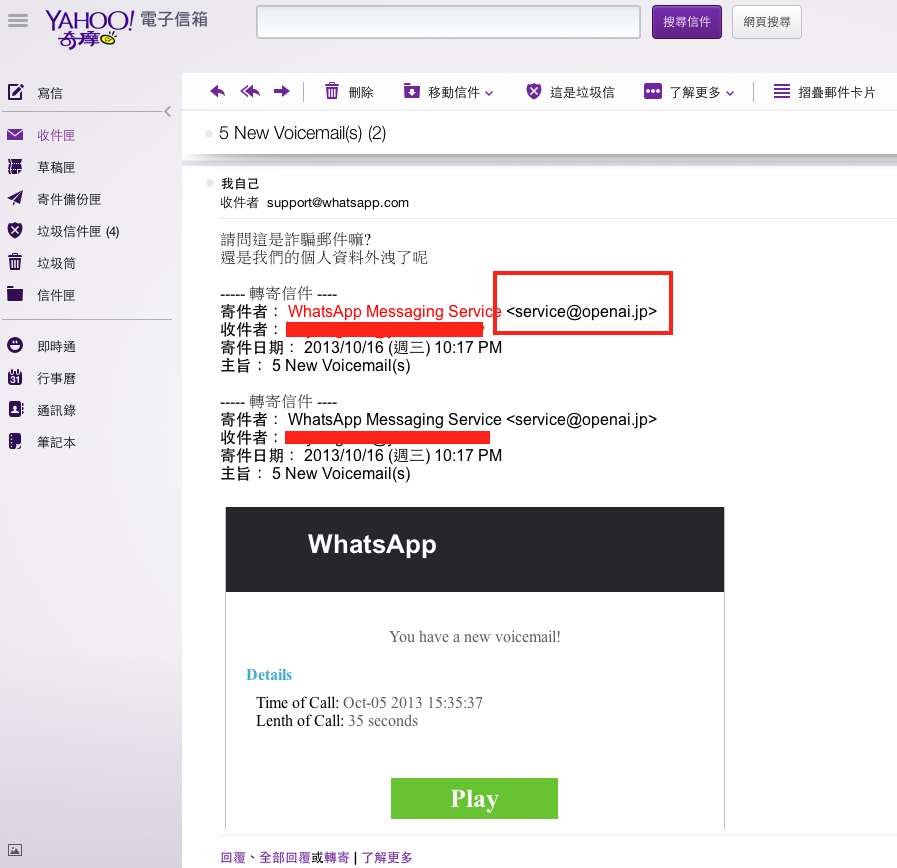
Task: Expand the 移動信件 dropdown arrow
Action: coord(489,93)
